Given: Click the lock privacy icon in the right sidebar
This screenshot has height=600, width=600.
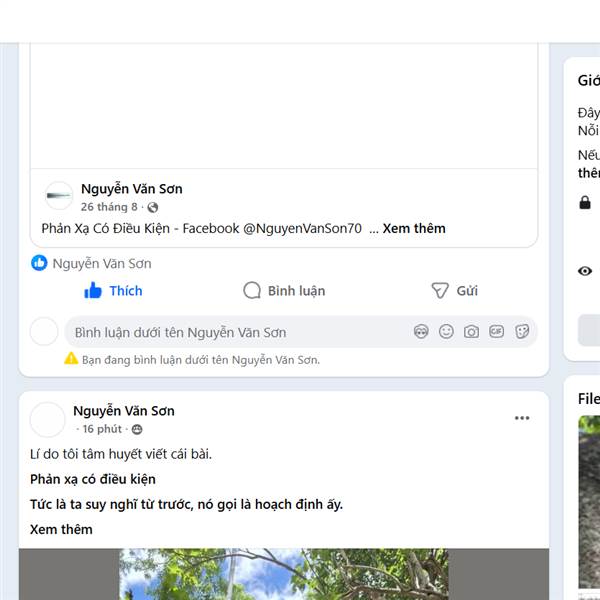Looking at the screenshot, I should click(x=585, y=202).
